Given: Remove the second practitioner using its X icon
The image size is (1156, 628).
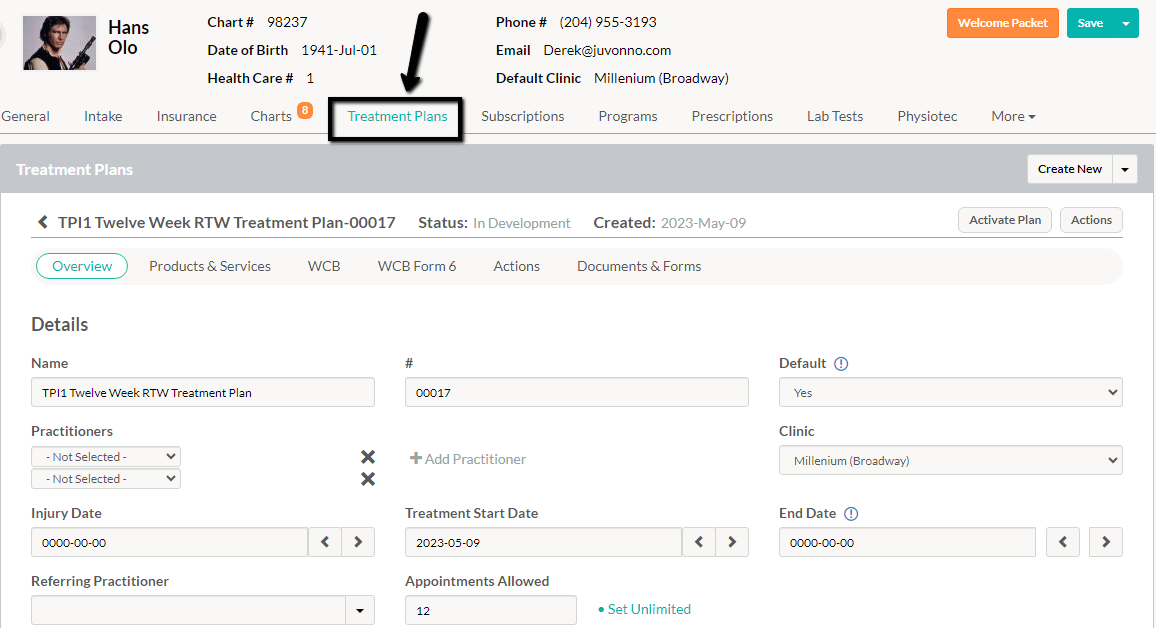Looking at the screenshot, I should pos(368,479).
